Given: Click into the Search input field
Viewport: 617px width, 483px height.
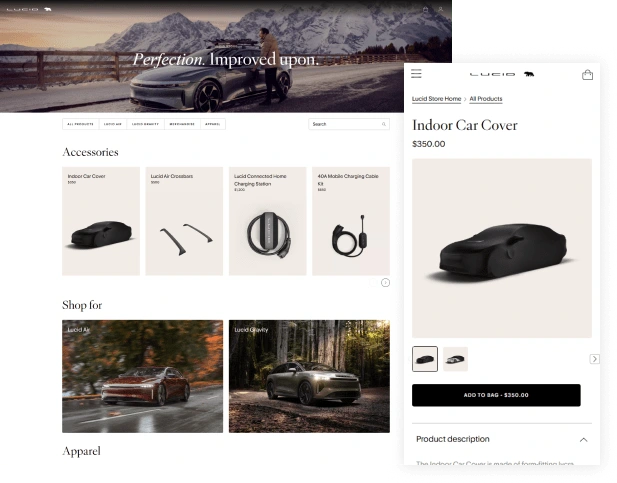Looking at the screenshot, I should point(349,124).
